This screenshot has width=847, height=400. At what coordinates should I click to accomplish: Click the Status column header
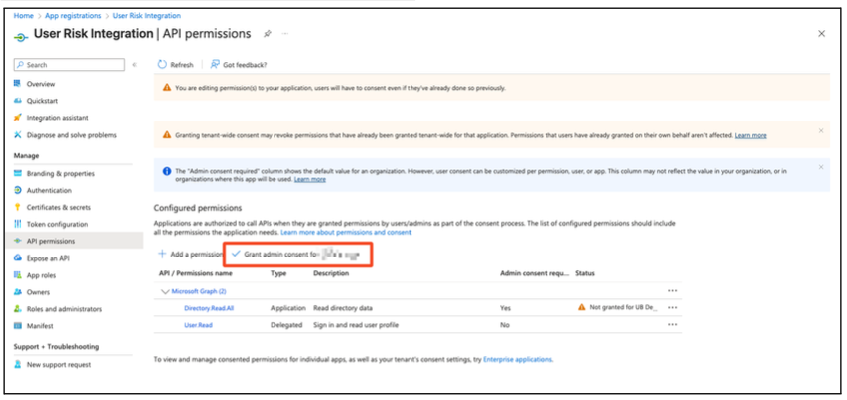[x=585, y=274]
